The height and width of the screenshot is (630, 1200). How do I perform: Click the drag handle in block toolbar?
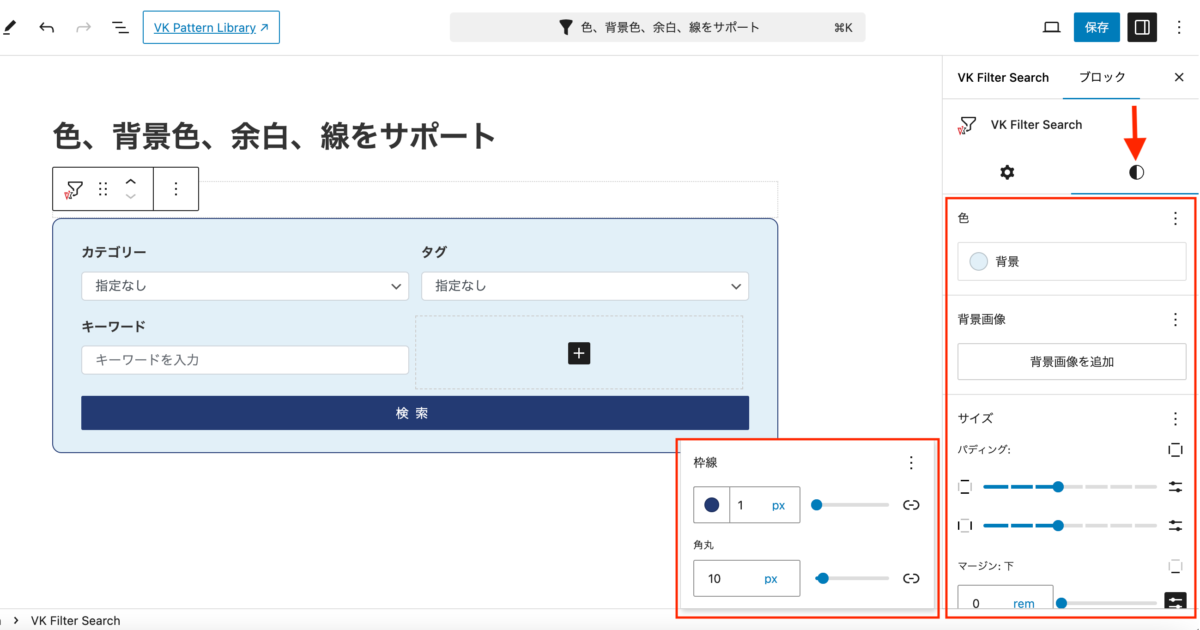tap(103, 188)
